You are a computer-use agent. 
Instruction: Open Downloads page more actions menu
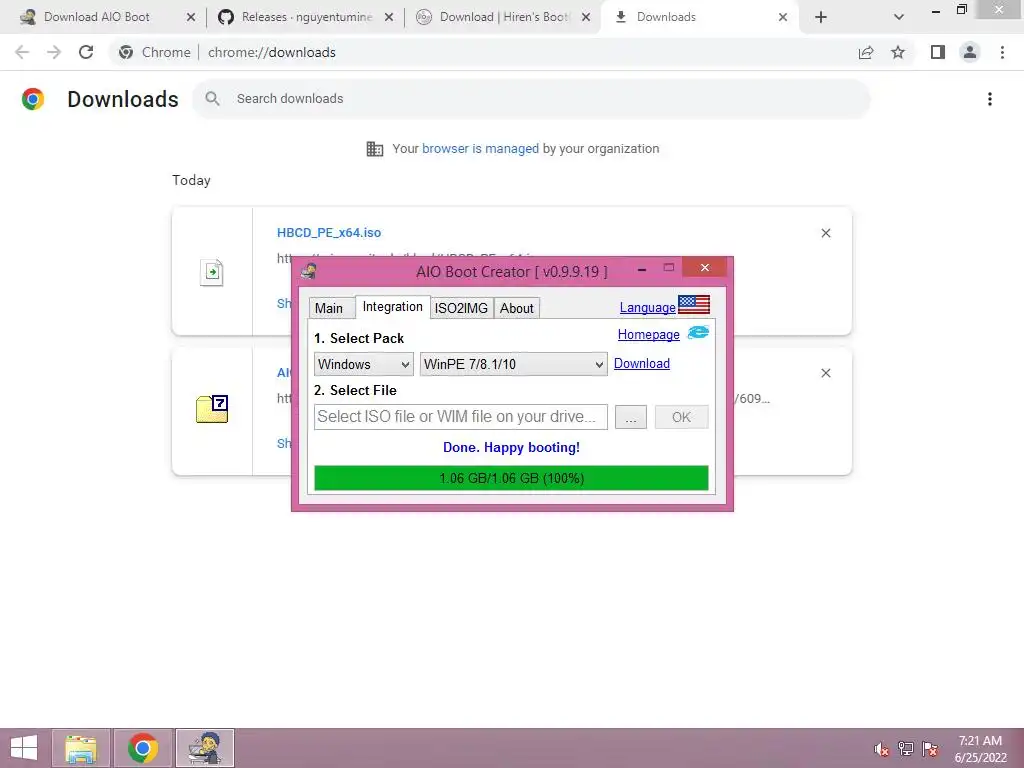[990, 99]
